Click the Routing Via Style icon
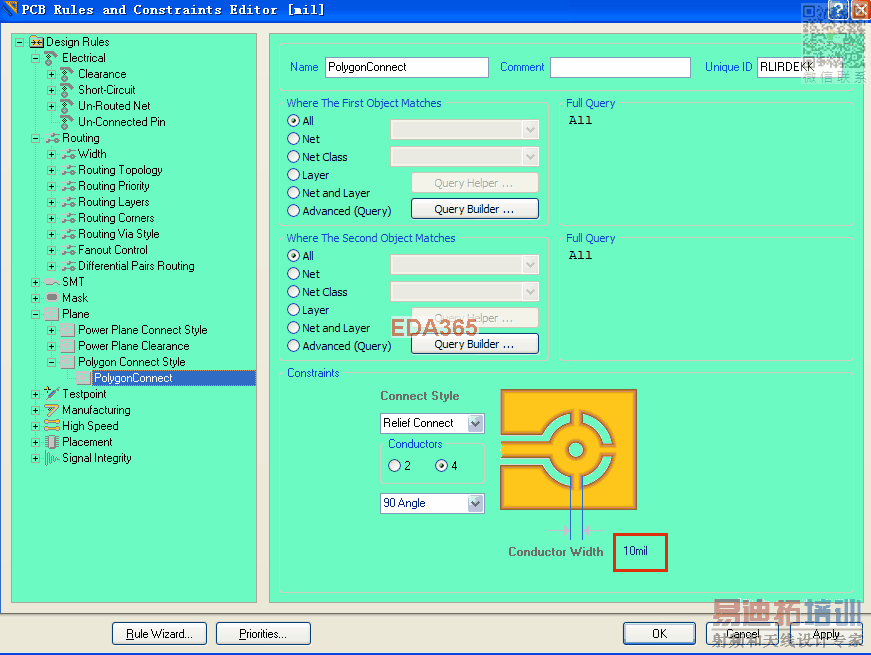Image resolution: width=871 pixels, height=655 pixels. (68, 234)
